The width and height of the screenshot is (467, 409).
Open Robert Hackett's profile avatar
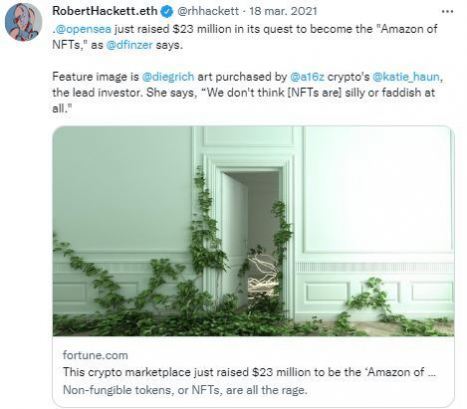point(23,22)
